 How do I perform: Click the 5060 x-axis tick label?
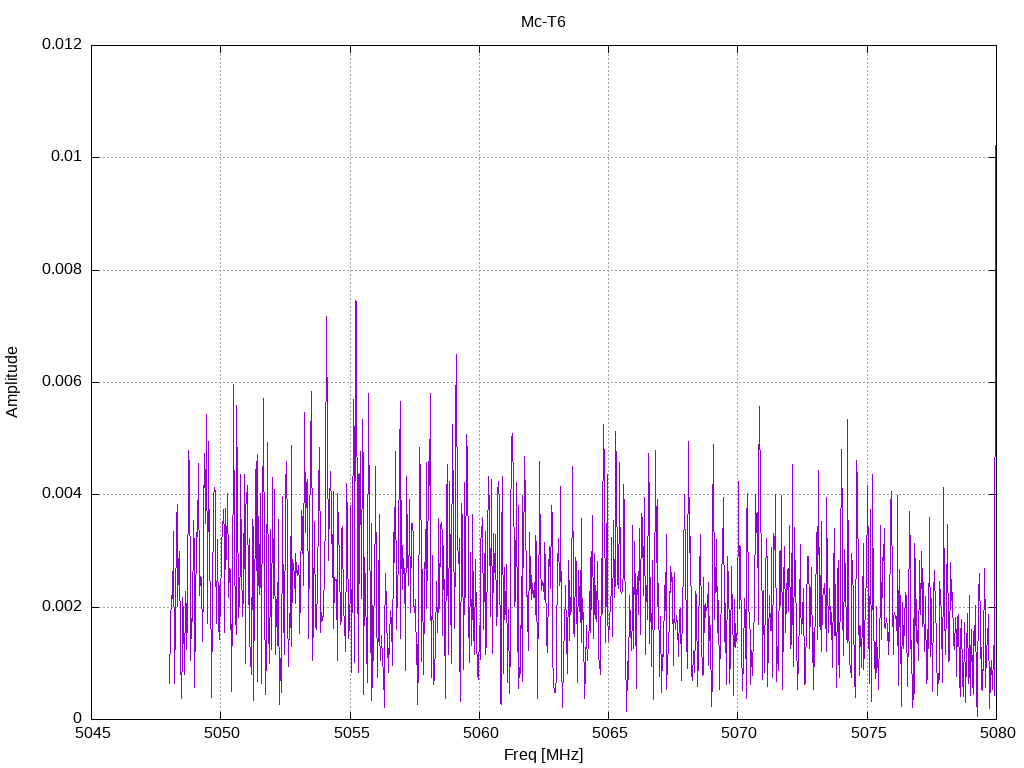pos(481,733)
